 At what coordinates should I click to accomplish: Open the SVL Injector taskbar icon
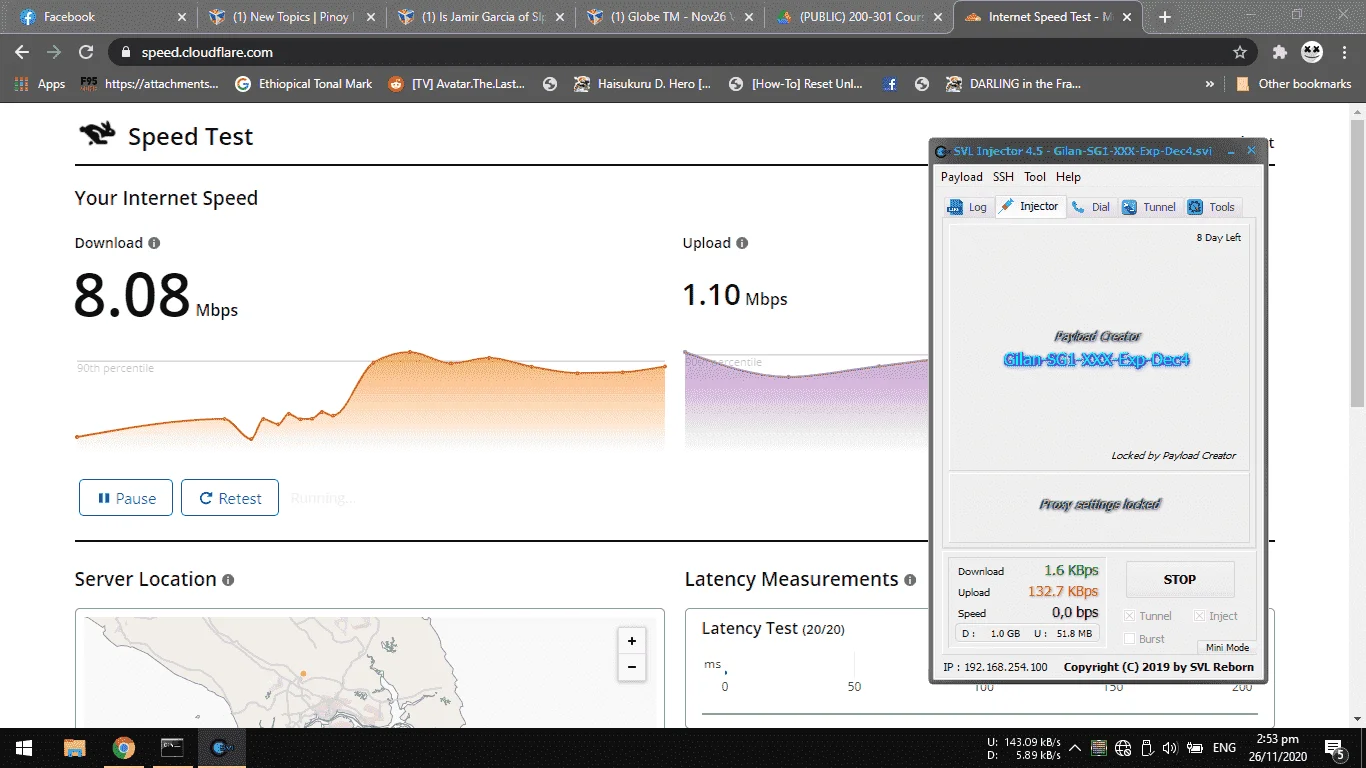(222, 748)
